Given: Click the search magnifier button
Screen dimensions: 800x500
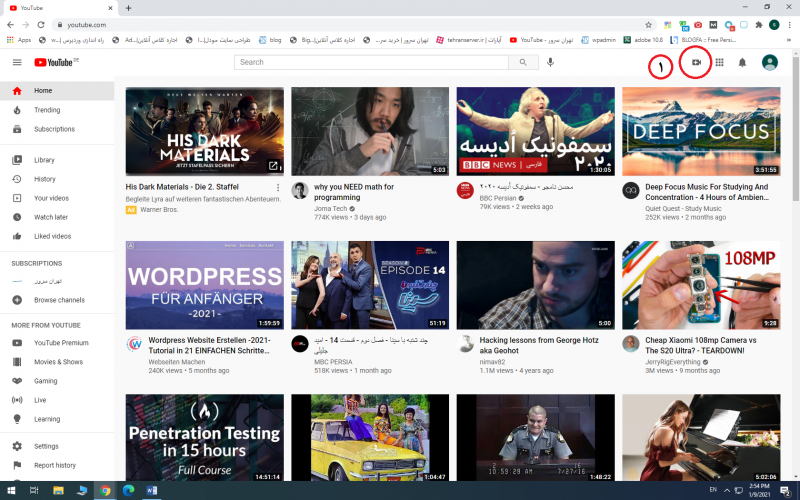Looking at the screenshot, I should click(522, 62).
